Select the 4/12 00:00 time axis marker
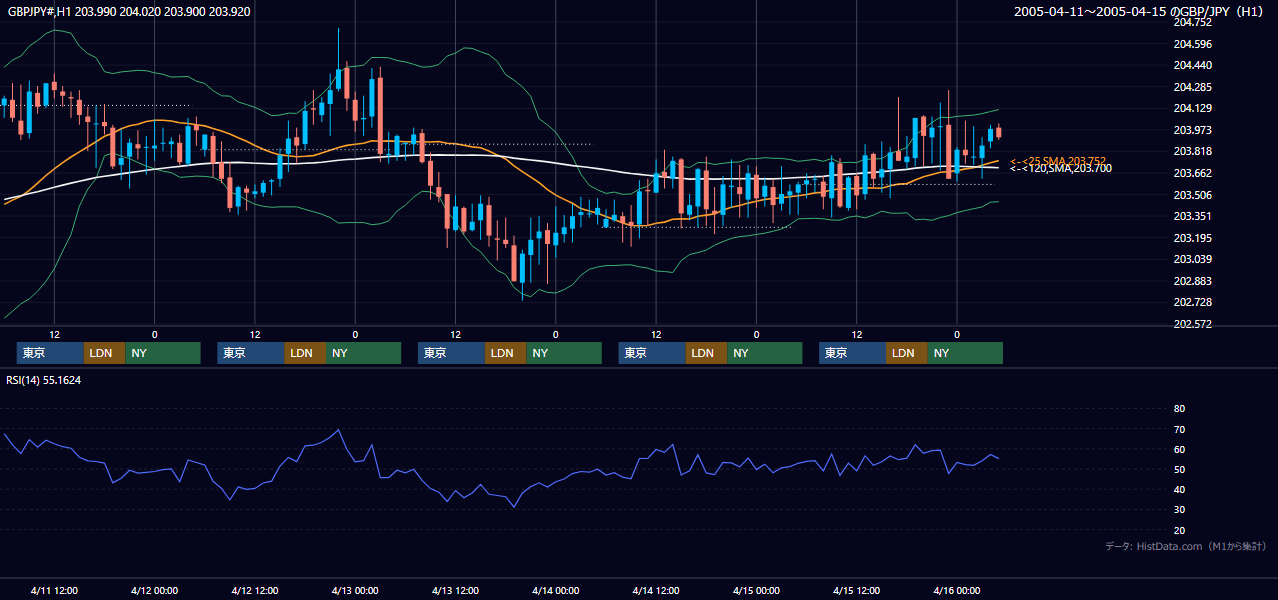 point(154,590)
